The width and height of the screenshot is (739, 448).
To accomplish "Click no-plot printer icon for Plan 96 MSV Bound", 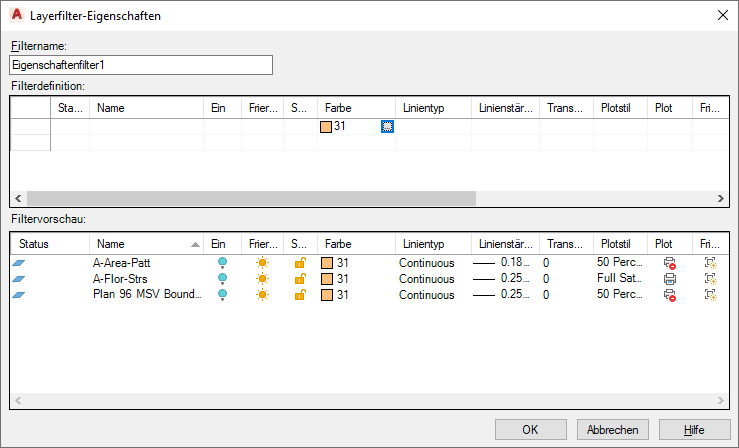I will tap(670, 295).
